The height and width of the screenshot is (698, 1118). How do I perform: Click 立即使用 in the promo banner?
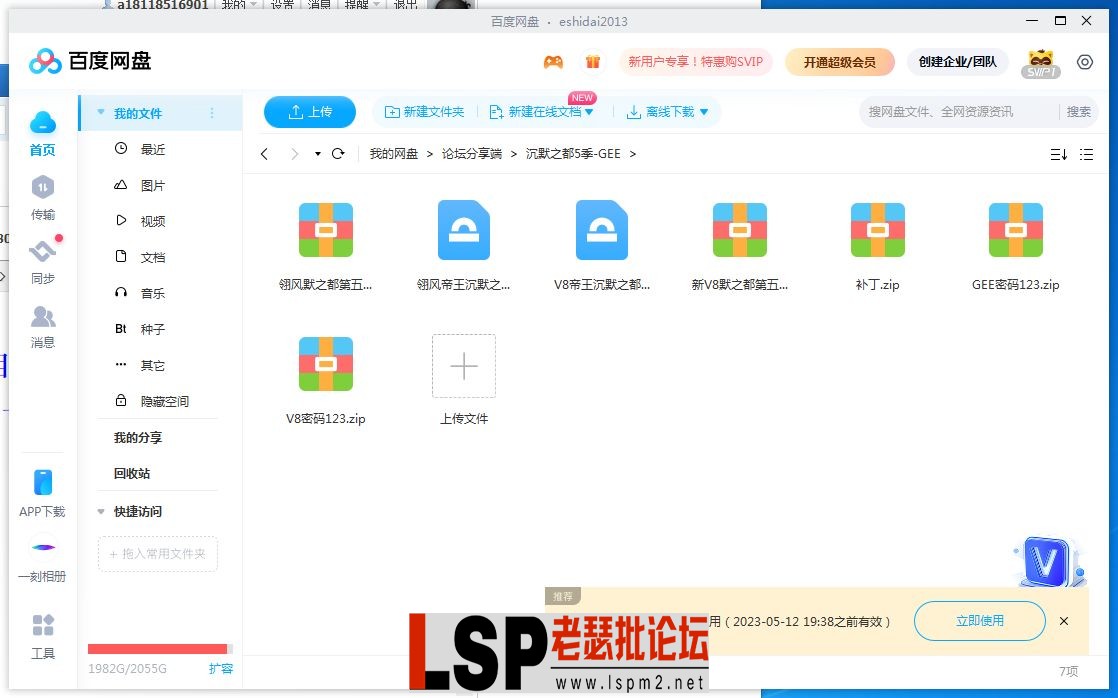978,621
